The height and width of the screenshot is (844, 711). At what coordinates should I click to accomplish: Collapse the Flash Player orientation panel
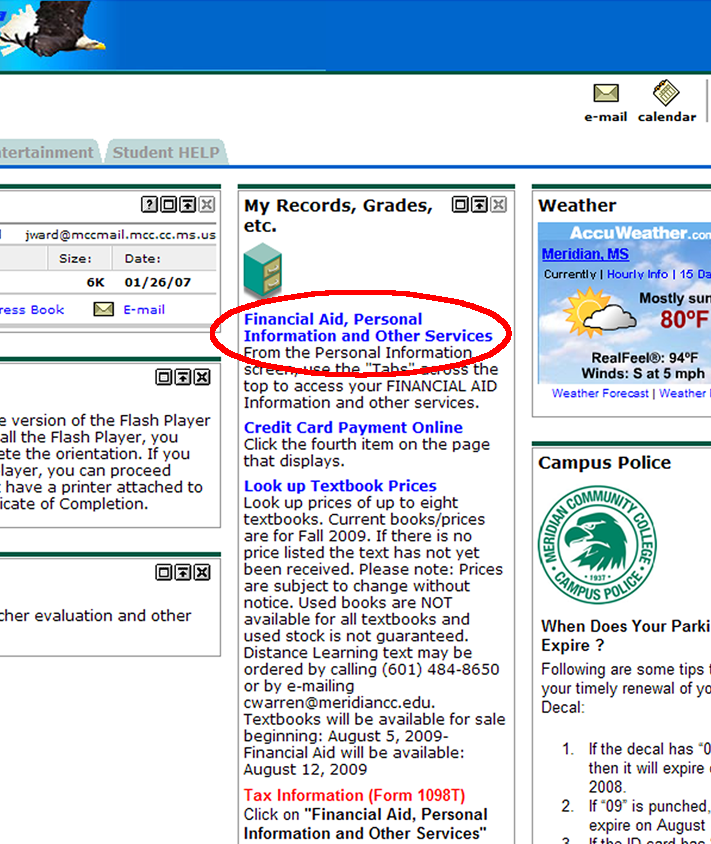pos(183,377)
